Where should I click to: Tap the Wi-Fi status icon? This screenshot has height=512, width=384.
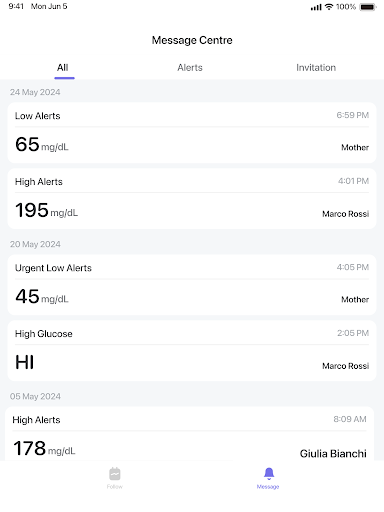click(x=329, y=7)
